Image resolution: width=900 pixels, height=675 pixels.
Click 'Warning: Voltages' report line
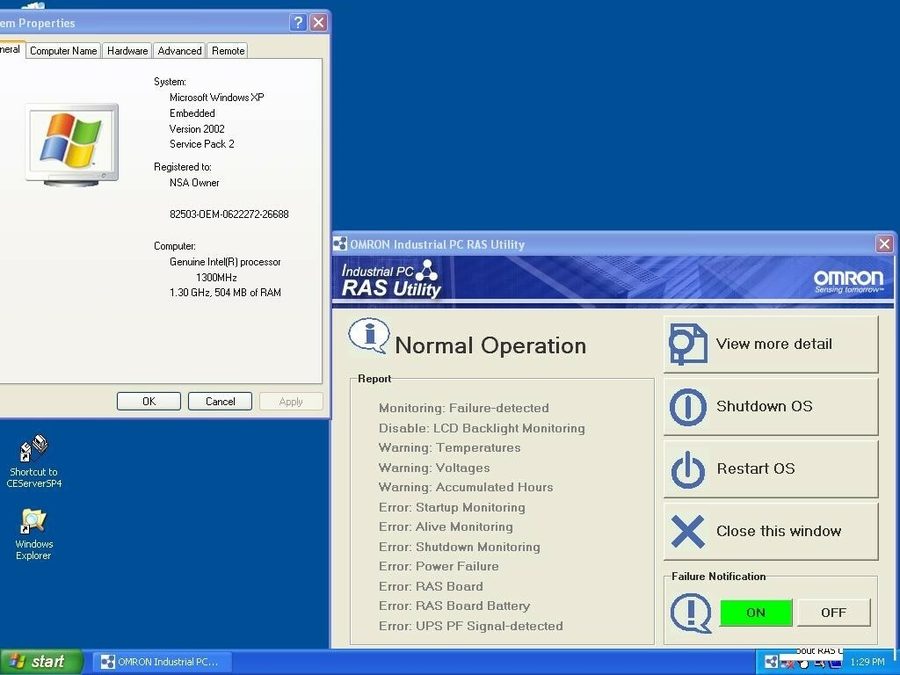[x=434, y=468]
